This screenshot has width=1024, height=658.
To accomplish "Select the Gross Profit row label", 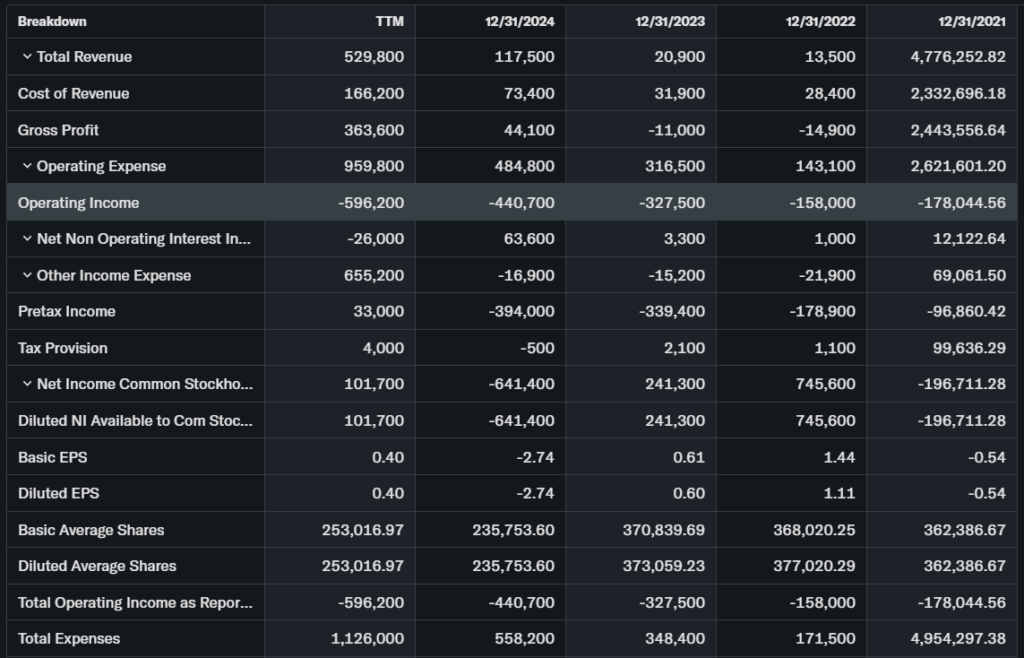I will tap(58, 130).
